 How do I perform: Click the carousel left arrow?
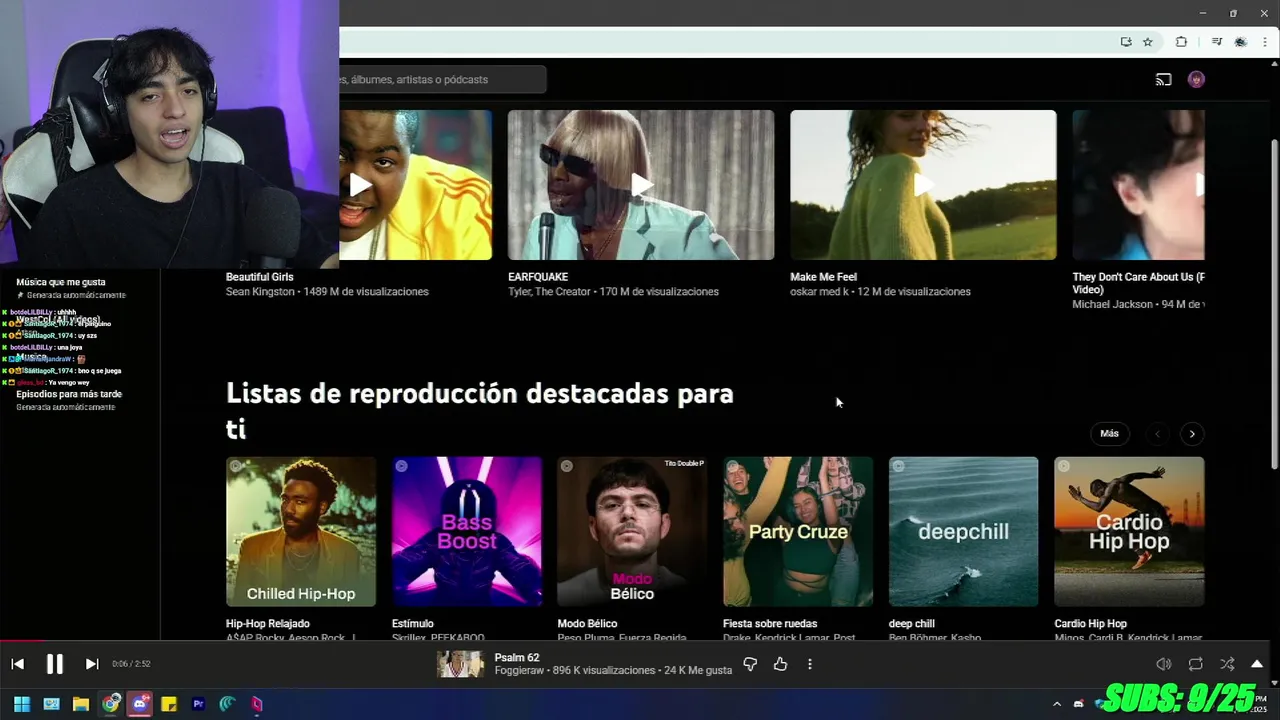click(1158, 434)
